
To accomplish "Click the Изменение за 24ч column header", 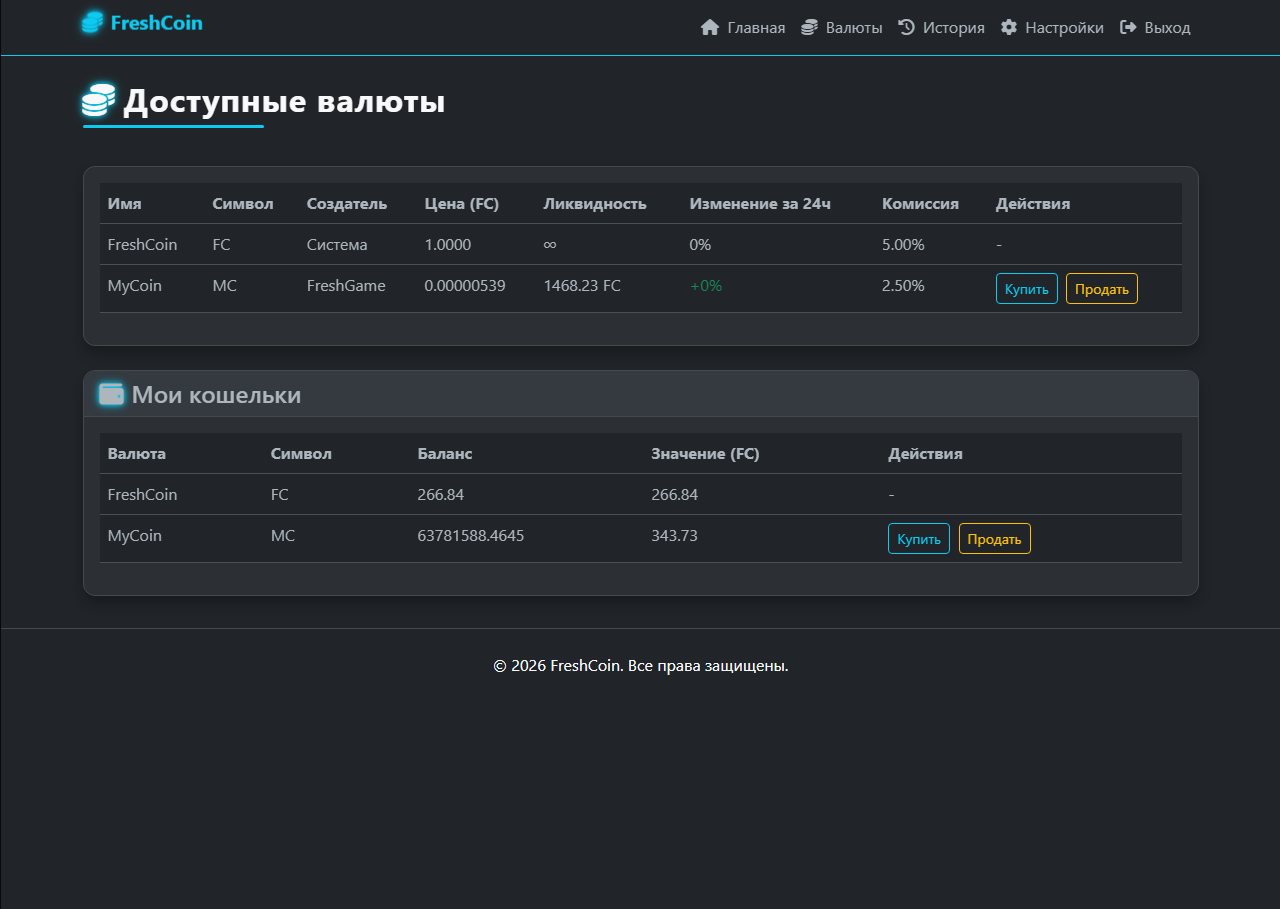I will pyautogui.click(x=760, y=204).
